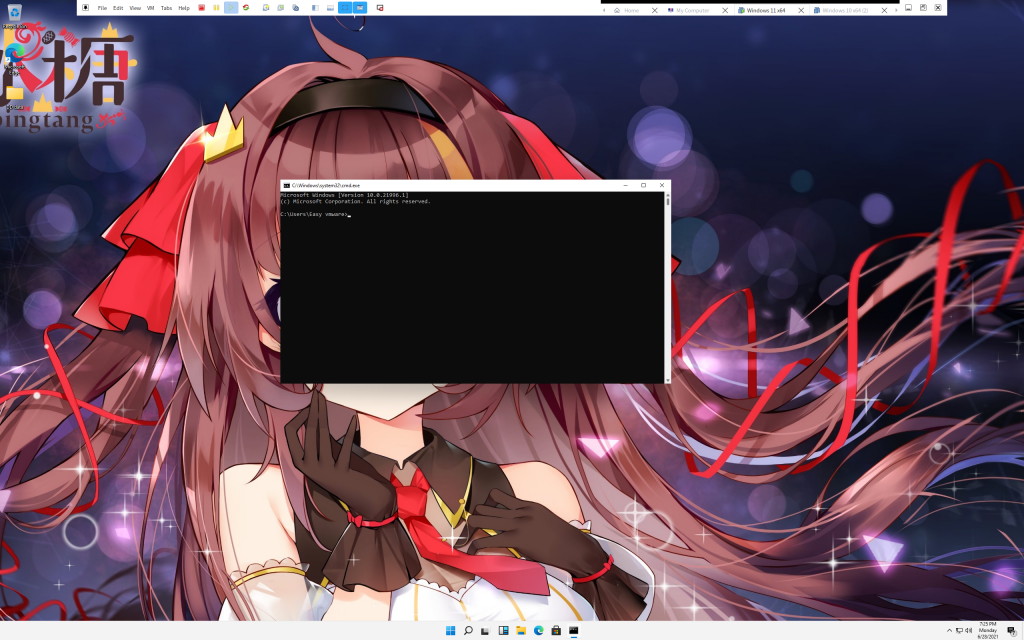Viewport: 1024px width, 640px height.
Task: Open the Recycle Bin desktop icon
Action: click(x=14, y=16)
